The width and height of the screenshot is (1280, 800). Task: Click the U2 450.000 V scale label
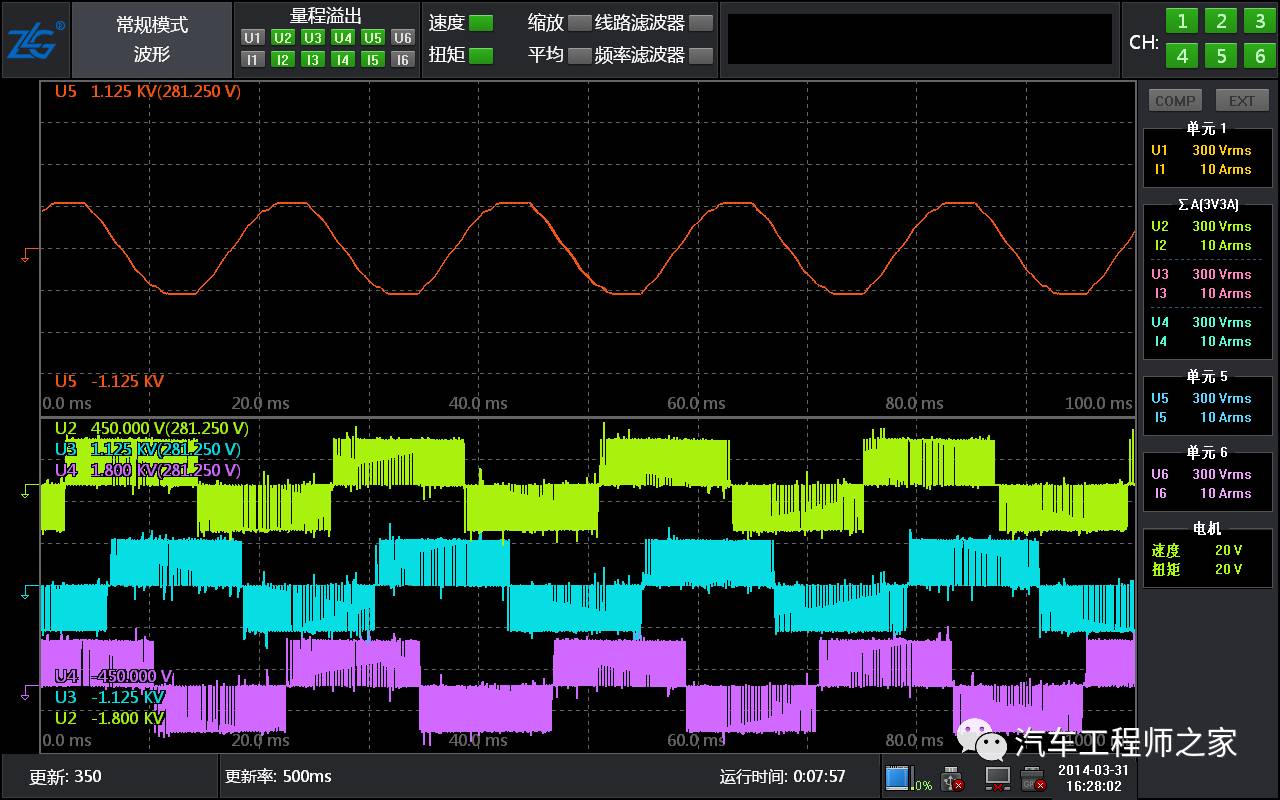[151, 428]
